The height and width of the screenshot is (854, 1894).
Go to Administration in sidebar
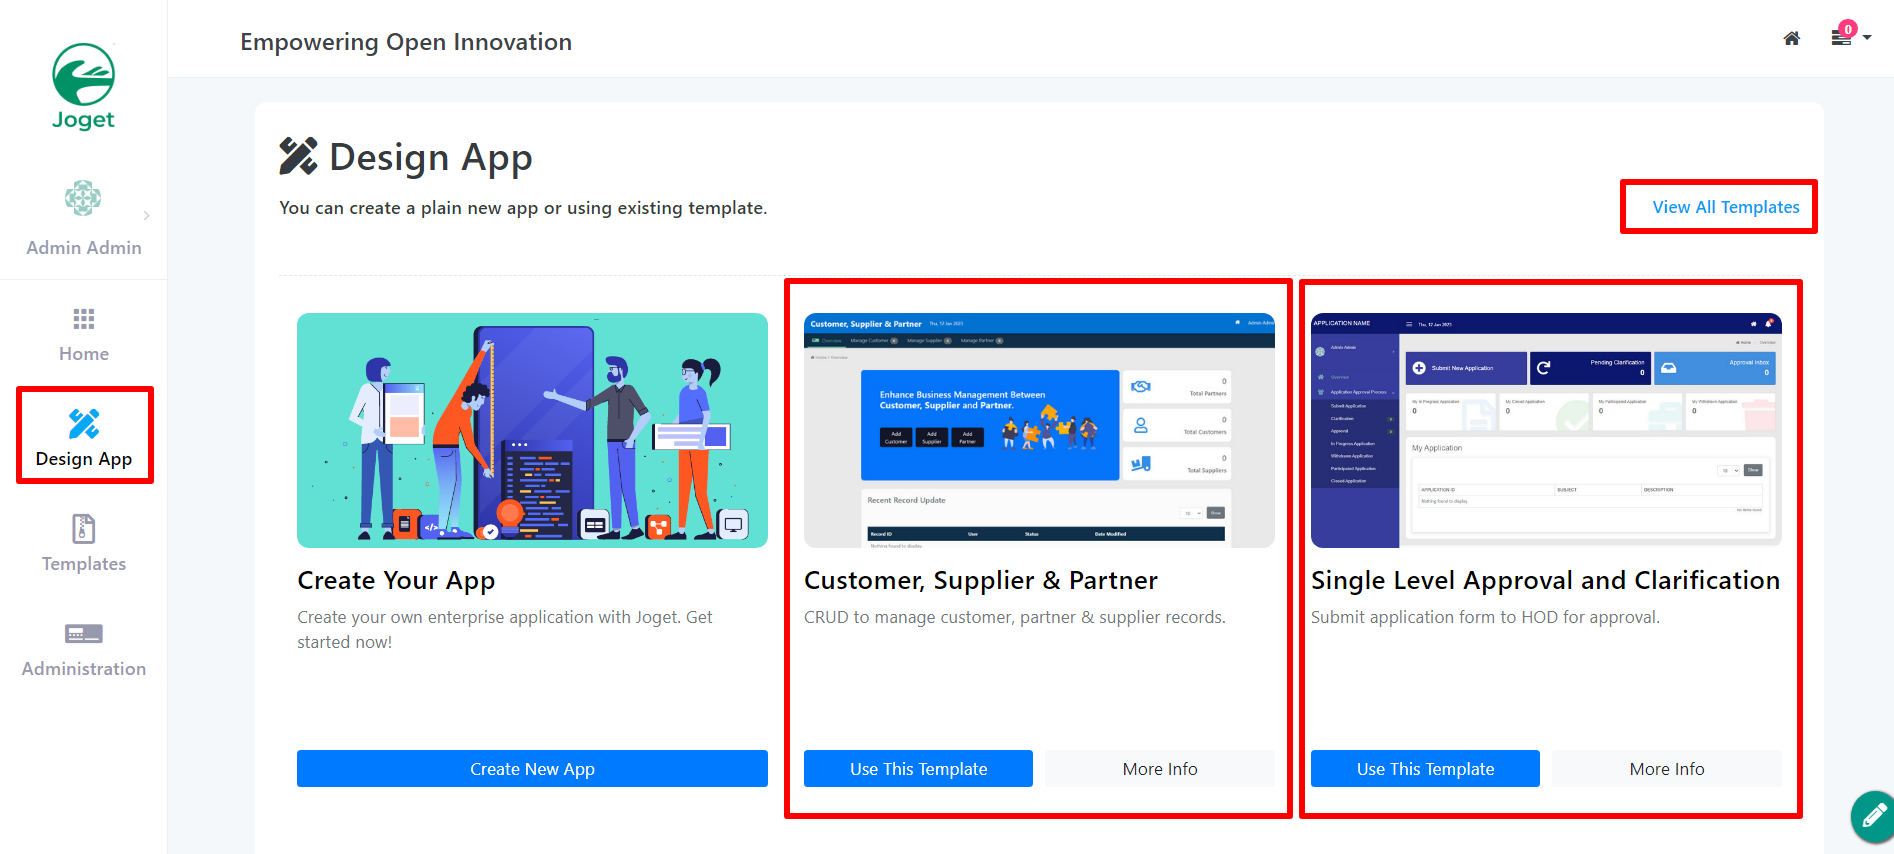pyautogui.click(x=84, y=634)
